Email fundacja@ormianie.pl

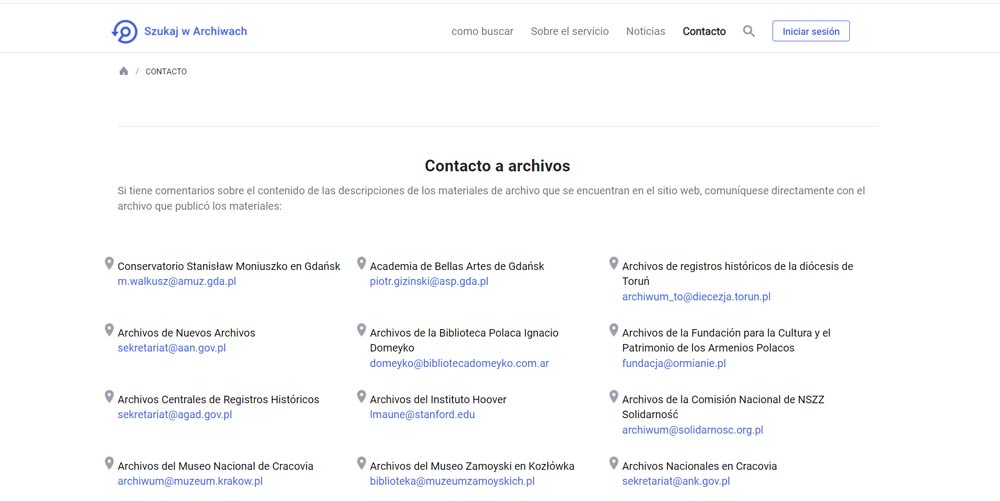(x=674, y=363)
